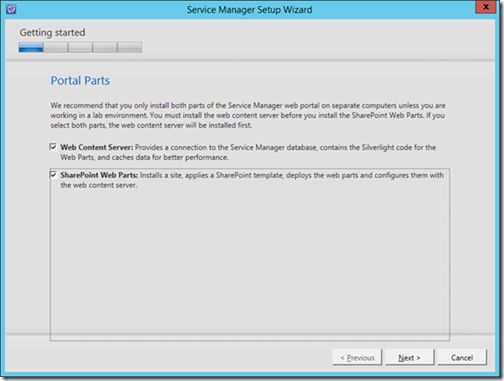This screenshot has width=504, height=381.
Task: Select the bold Web Content Server label
Action: pos(97,147)
